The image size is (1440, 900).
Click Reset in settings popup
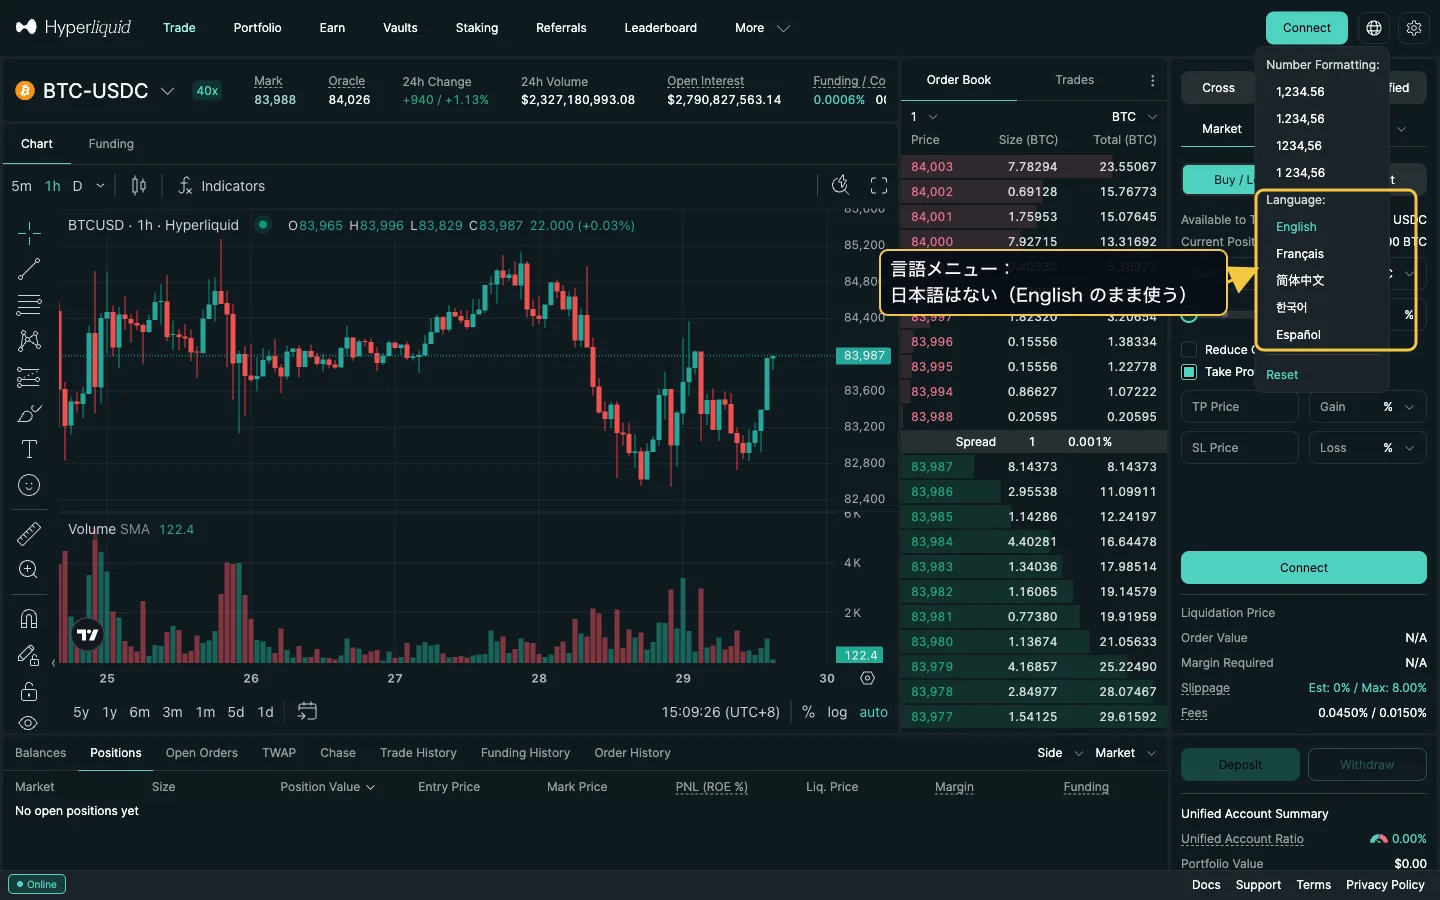point(1282,375)
